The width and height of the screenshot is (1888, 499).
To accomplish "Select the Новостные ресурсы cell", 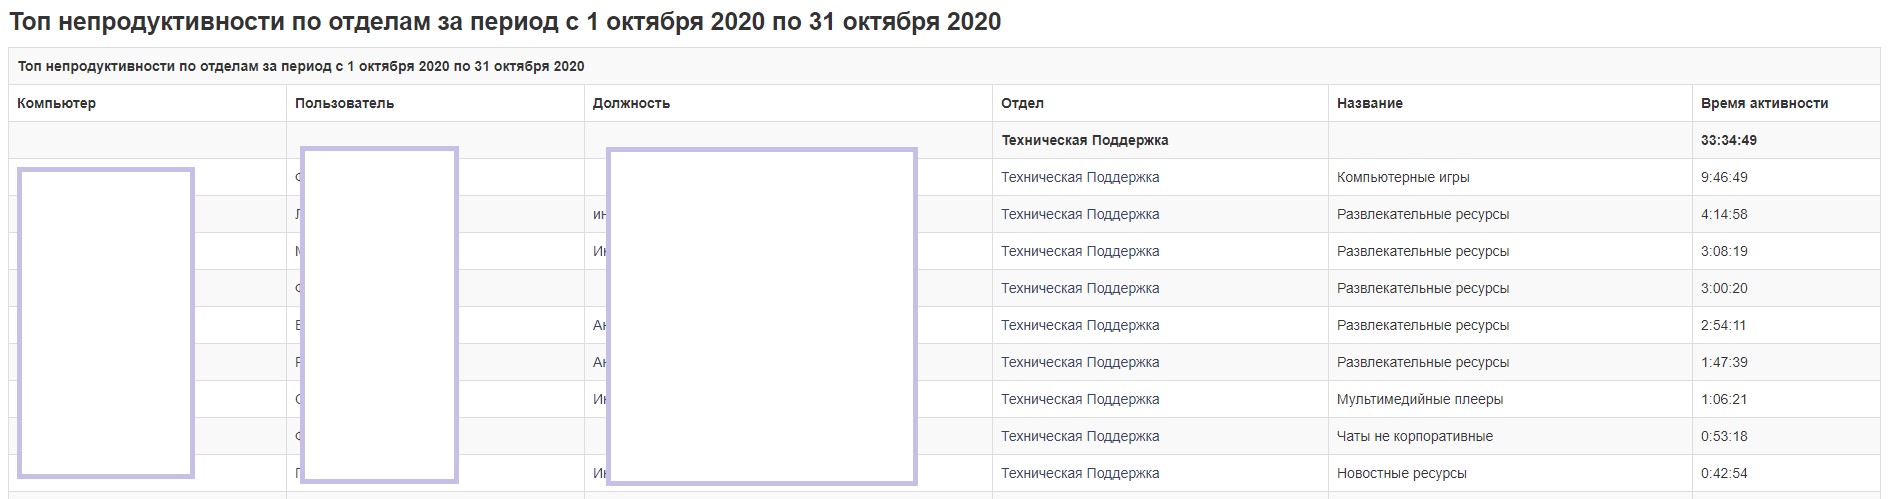I will pyautogui.click(x=1401, y=473).
